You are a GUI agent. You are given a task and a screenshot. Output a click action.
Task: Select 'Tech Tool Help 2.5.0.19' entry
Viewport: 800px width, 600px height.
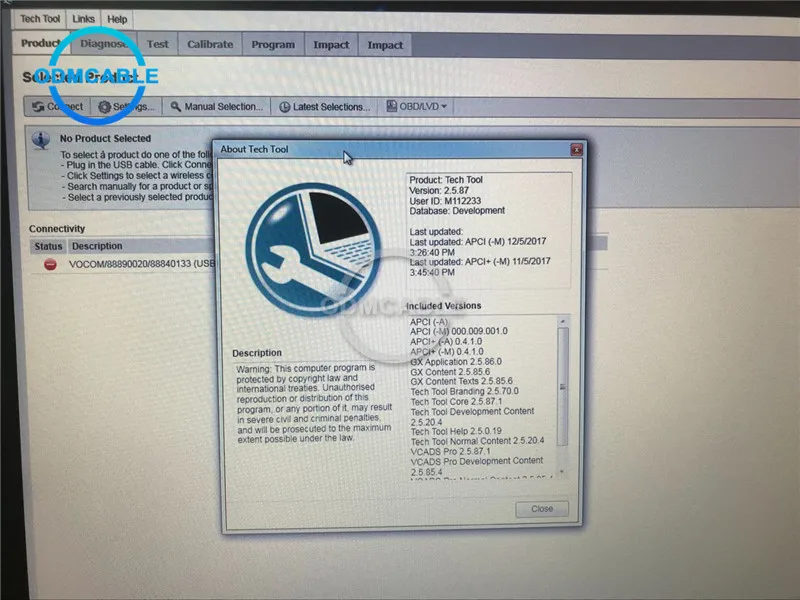pyautogui.click(x=456, y=431)
